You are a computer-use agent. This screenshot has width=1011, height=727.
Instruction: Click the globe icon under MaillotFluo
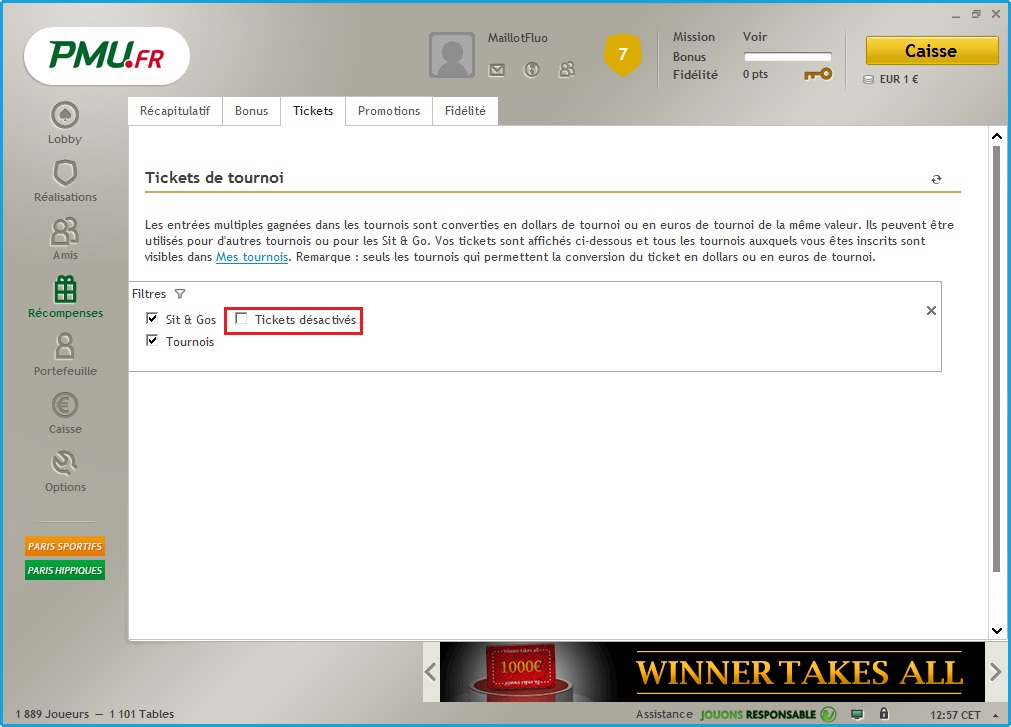pyautogui.click(x=531, y=70)
